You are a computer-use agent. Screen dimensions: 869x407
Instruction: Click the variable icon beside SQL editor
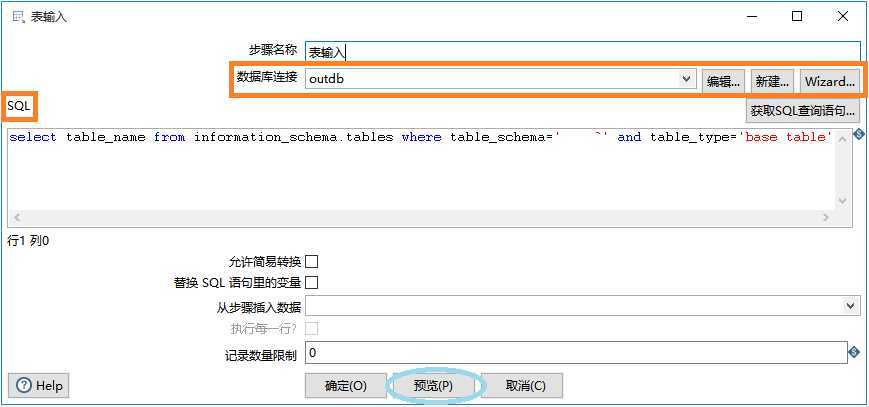[859, 134]
